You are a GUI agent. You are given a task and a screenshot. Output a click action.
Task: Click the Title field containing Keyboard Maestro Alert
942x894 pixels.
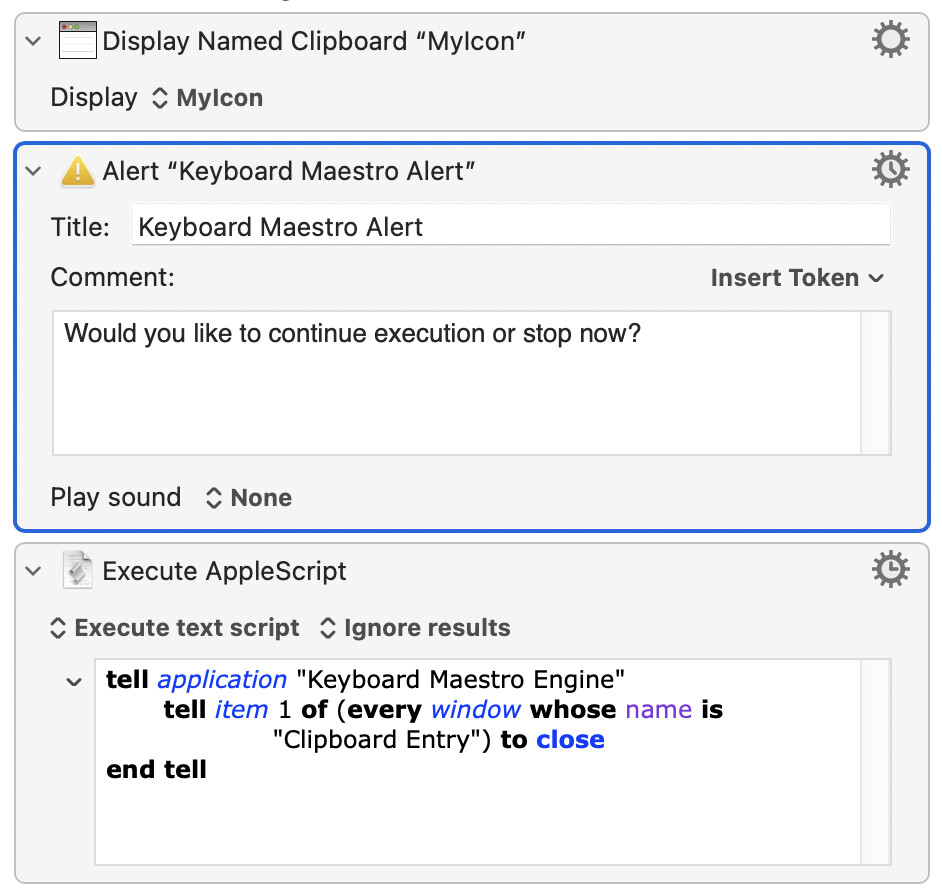(511, 225)
